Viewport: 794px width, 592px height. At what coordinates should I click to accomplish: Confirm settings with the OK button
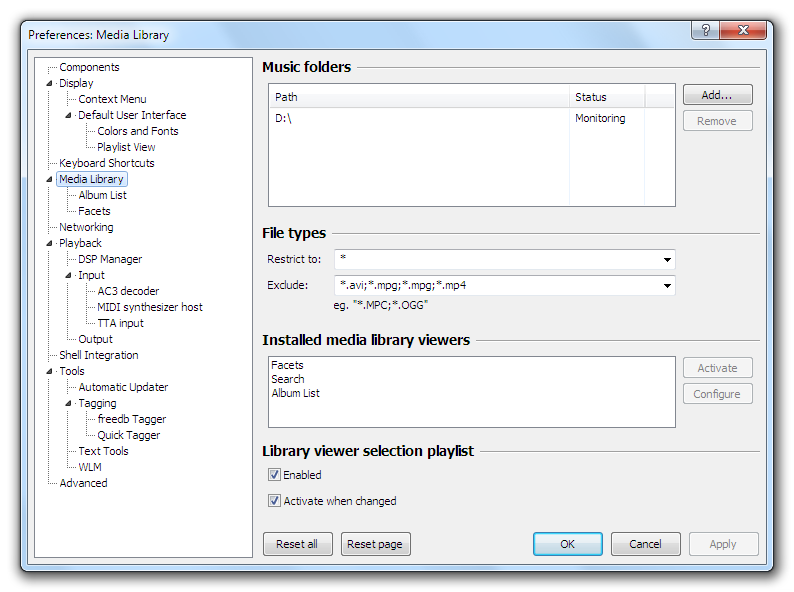tap(567, 544)
